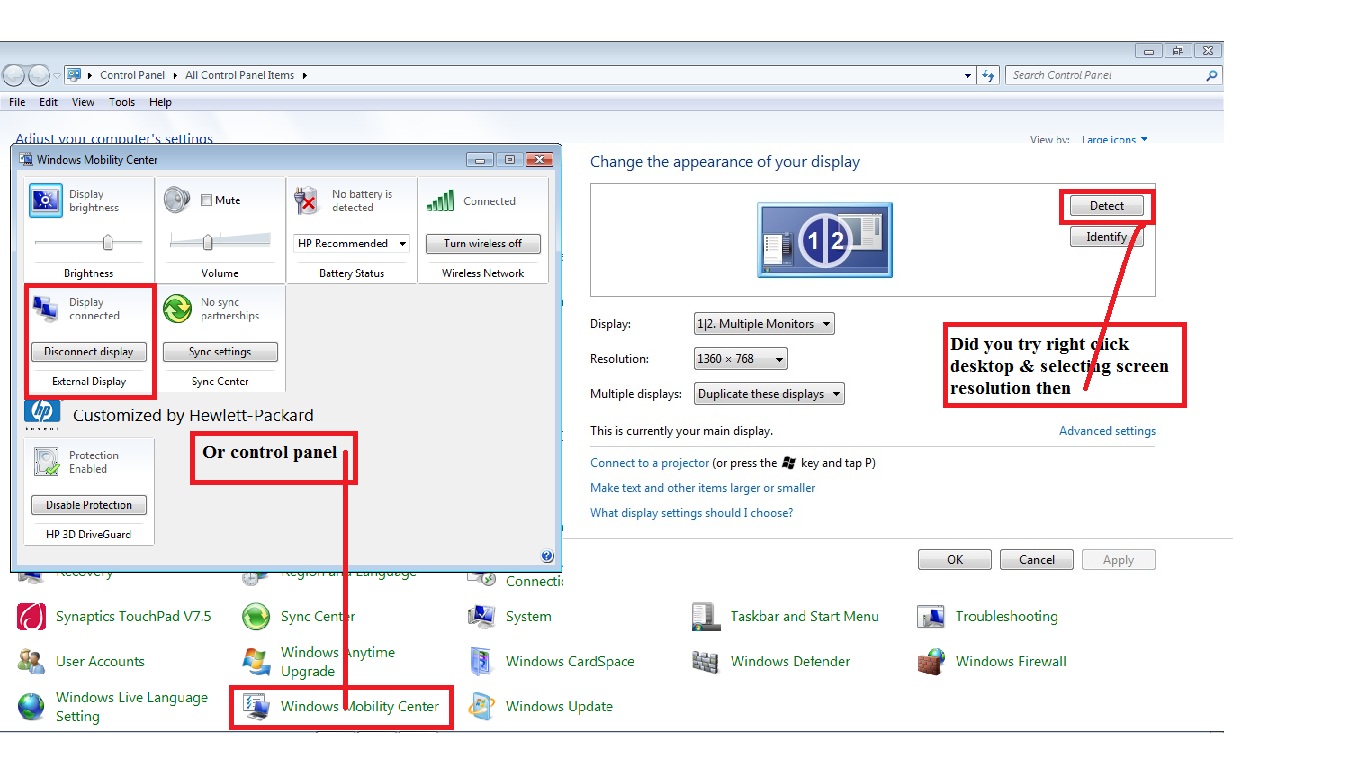
Task: Open the View by Large icons dropdown
Action: coord(1115,140)
